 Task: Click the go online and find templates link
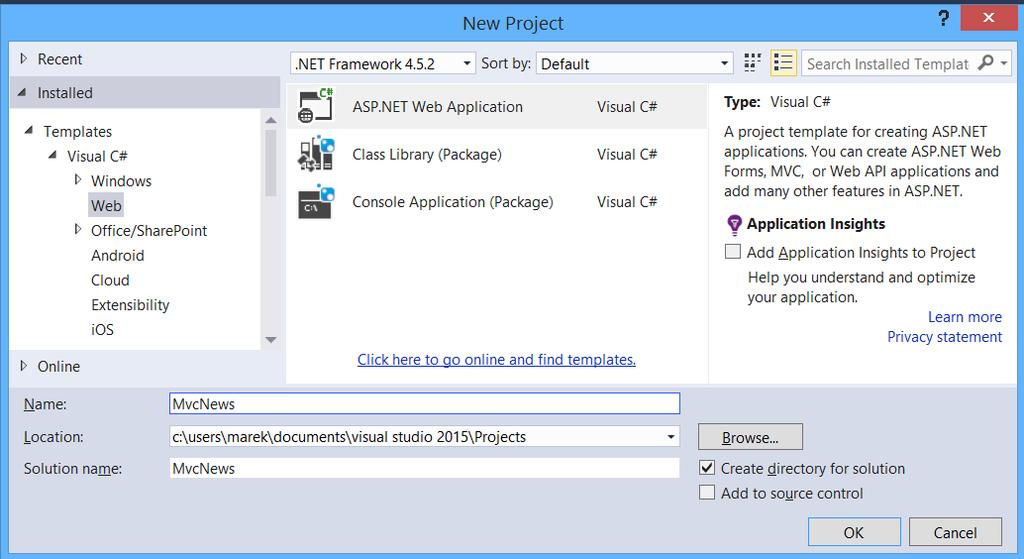496,360
